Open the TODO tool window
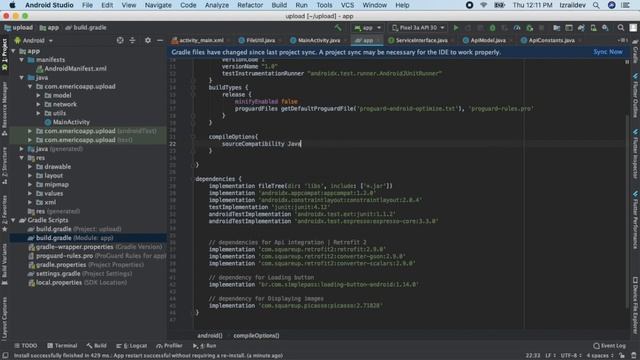Screen dimensions: 640x360 (x=26, y=346)
